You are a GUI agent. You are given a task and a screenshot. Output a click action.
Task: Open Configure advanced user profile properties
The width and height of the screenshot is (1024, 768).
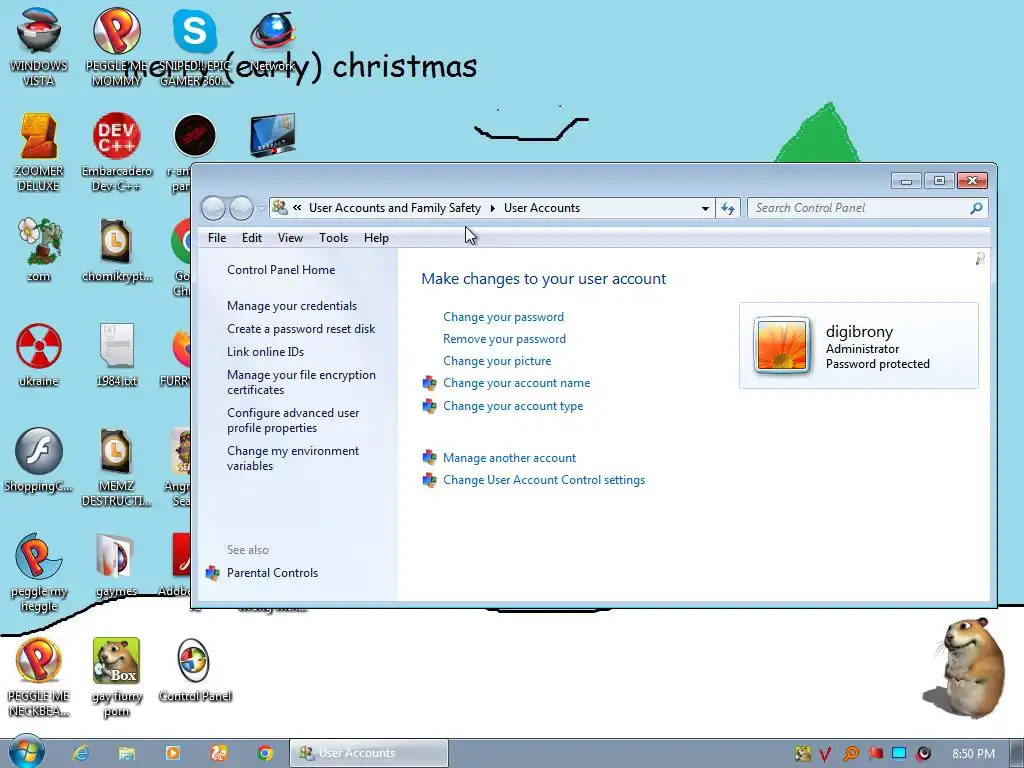[x=293, y=420]
